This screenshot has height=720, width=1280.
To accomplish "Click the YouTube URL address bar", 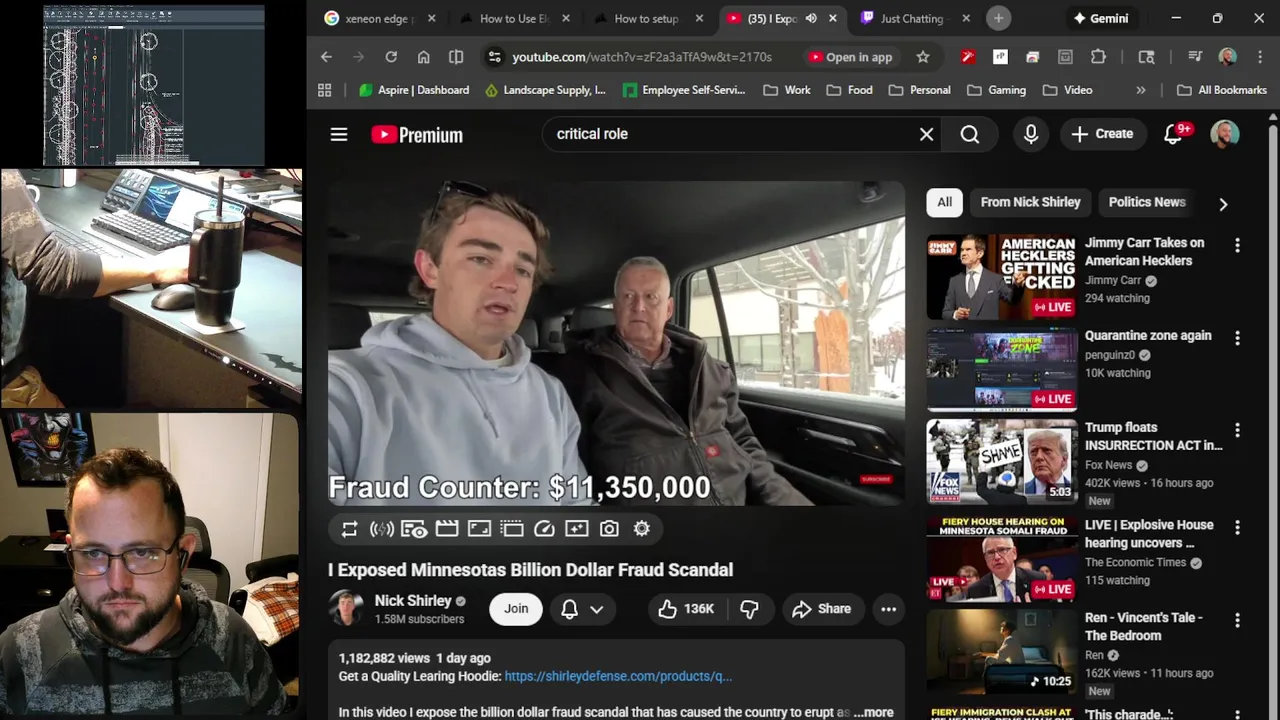I will [x=642, y=57].
